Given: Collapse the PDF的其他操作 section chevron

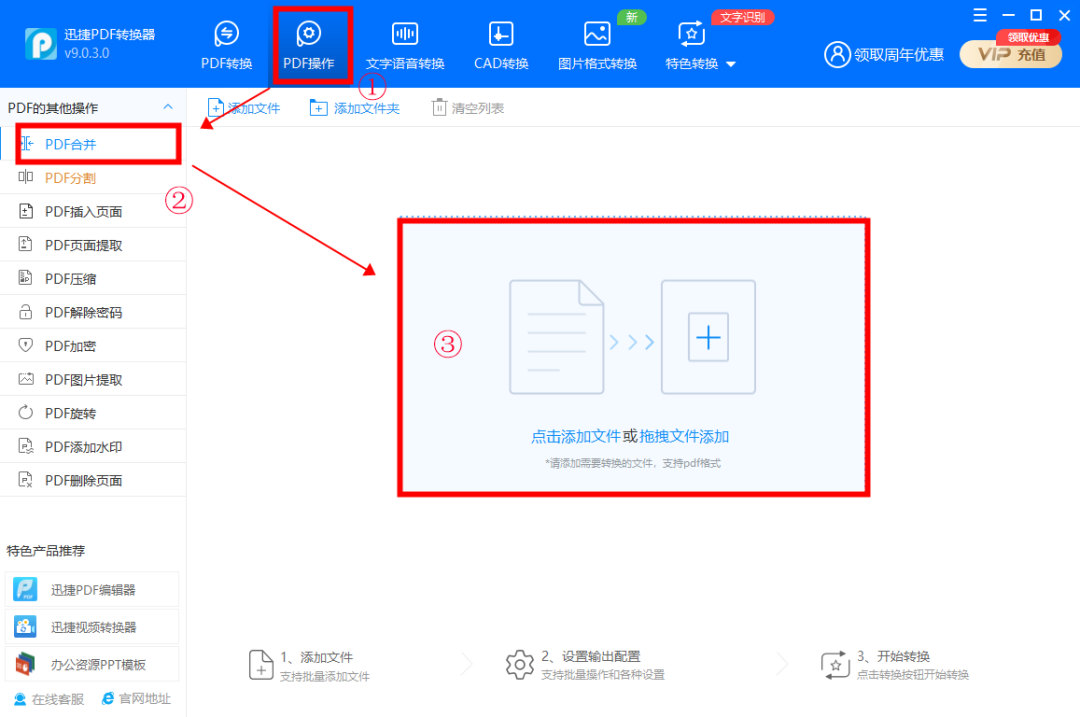Looking at the screenshot, I should tap(168, 107).
